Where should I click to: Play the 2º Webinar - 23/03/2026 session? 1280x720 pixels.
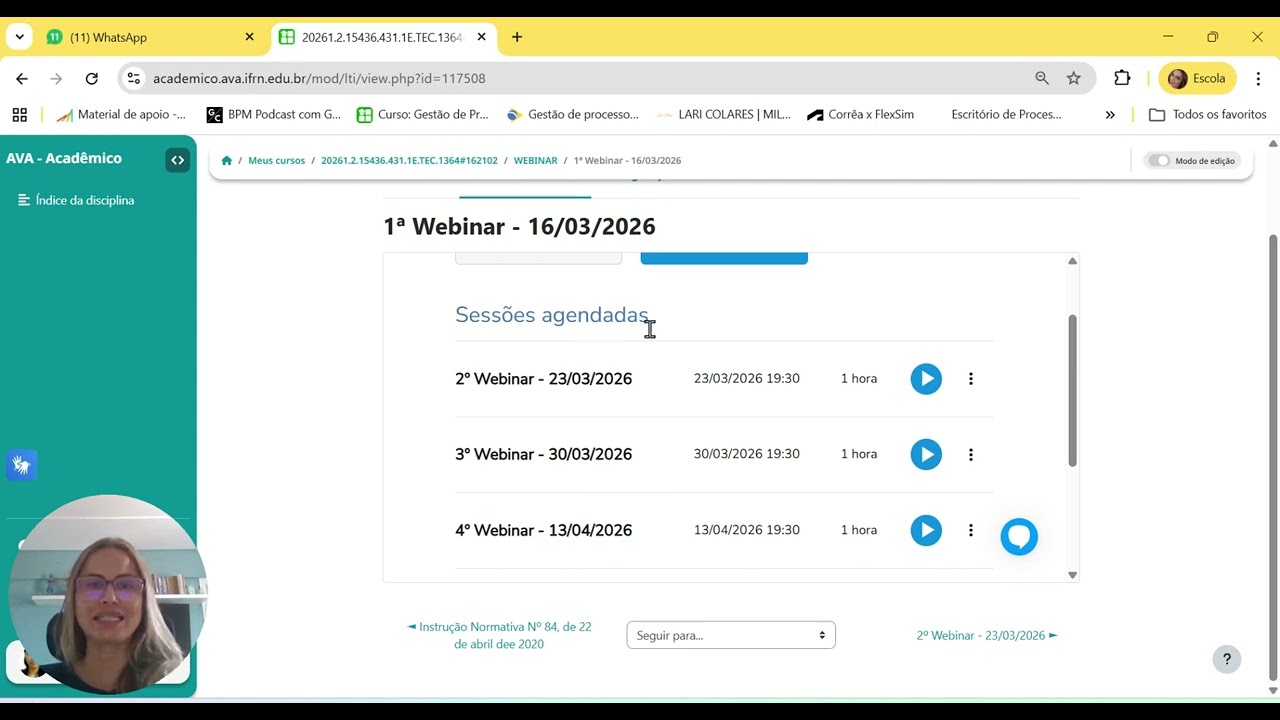[926, 379]
